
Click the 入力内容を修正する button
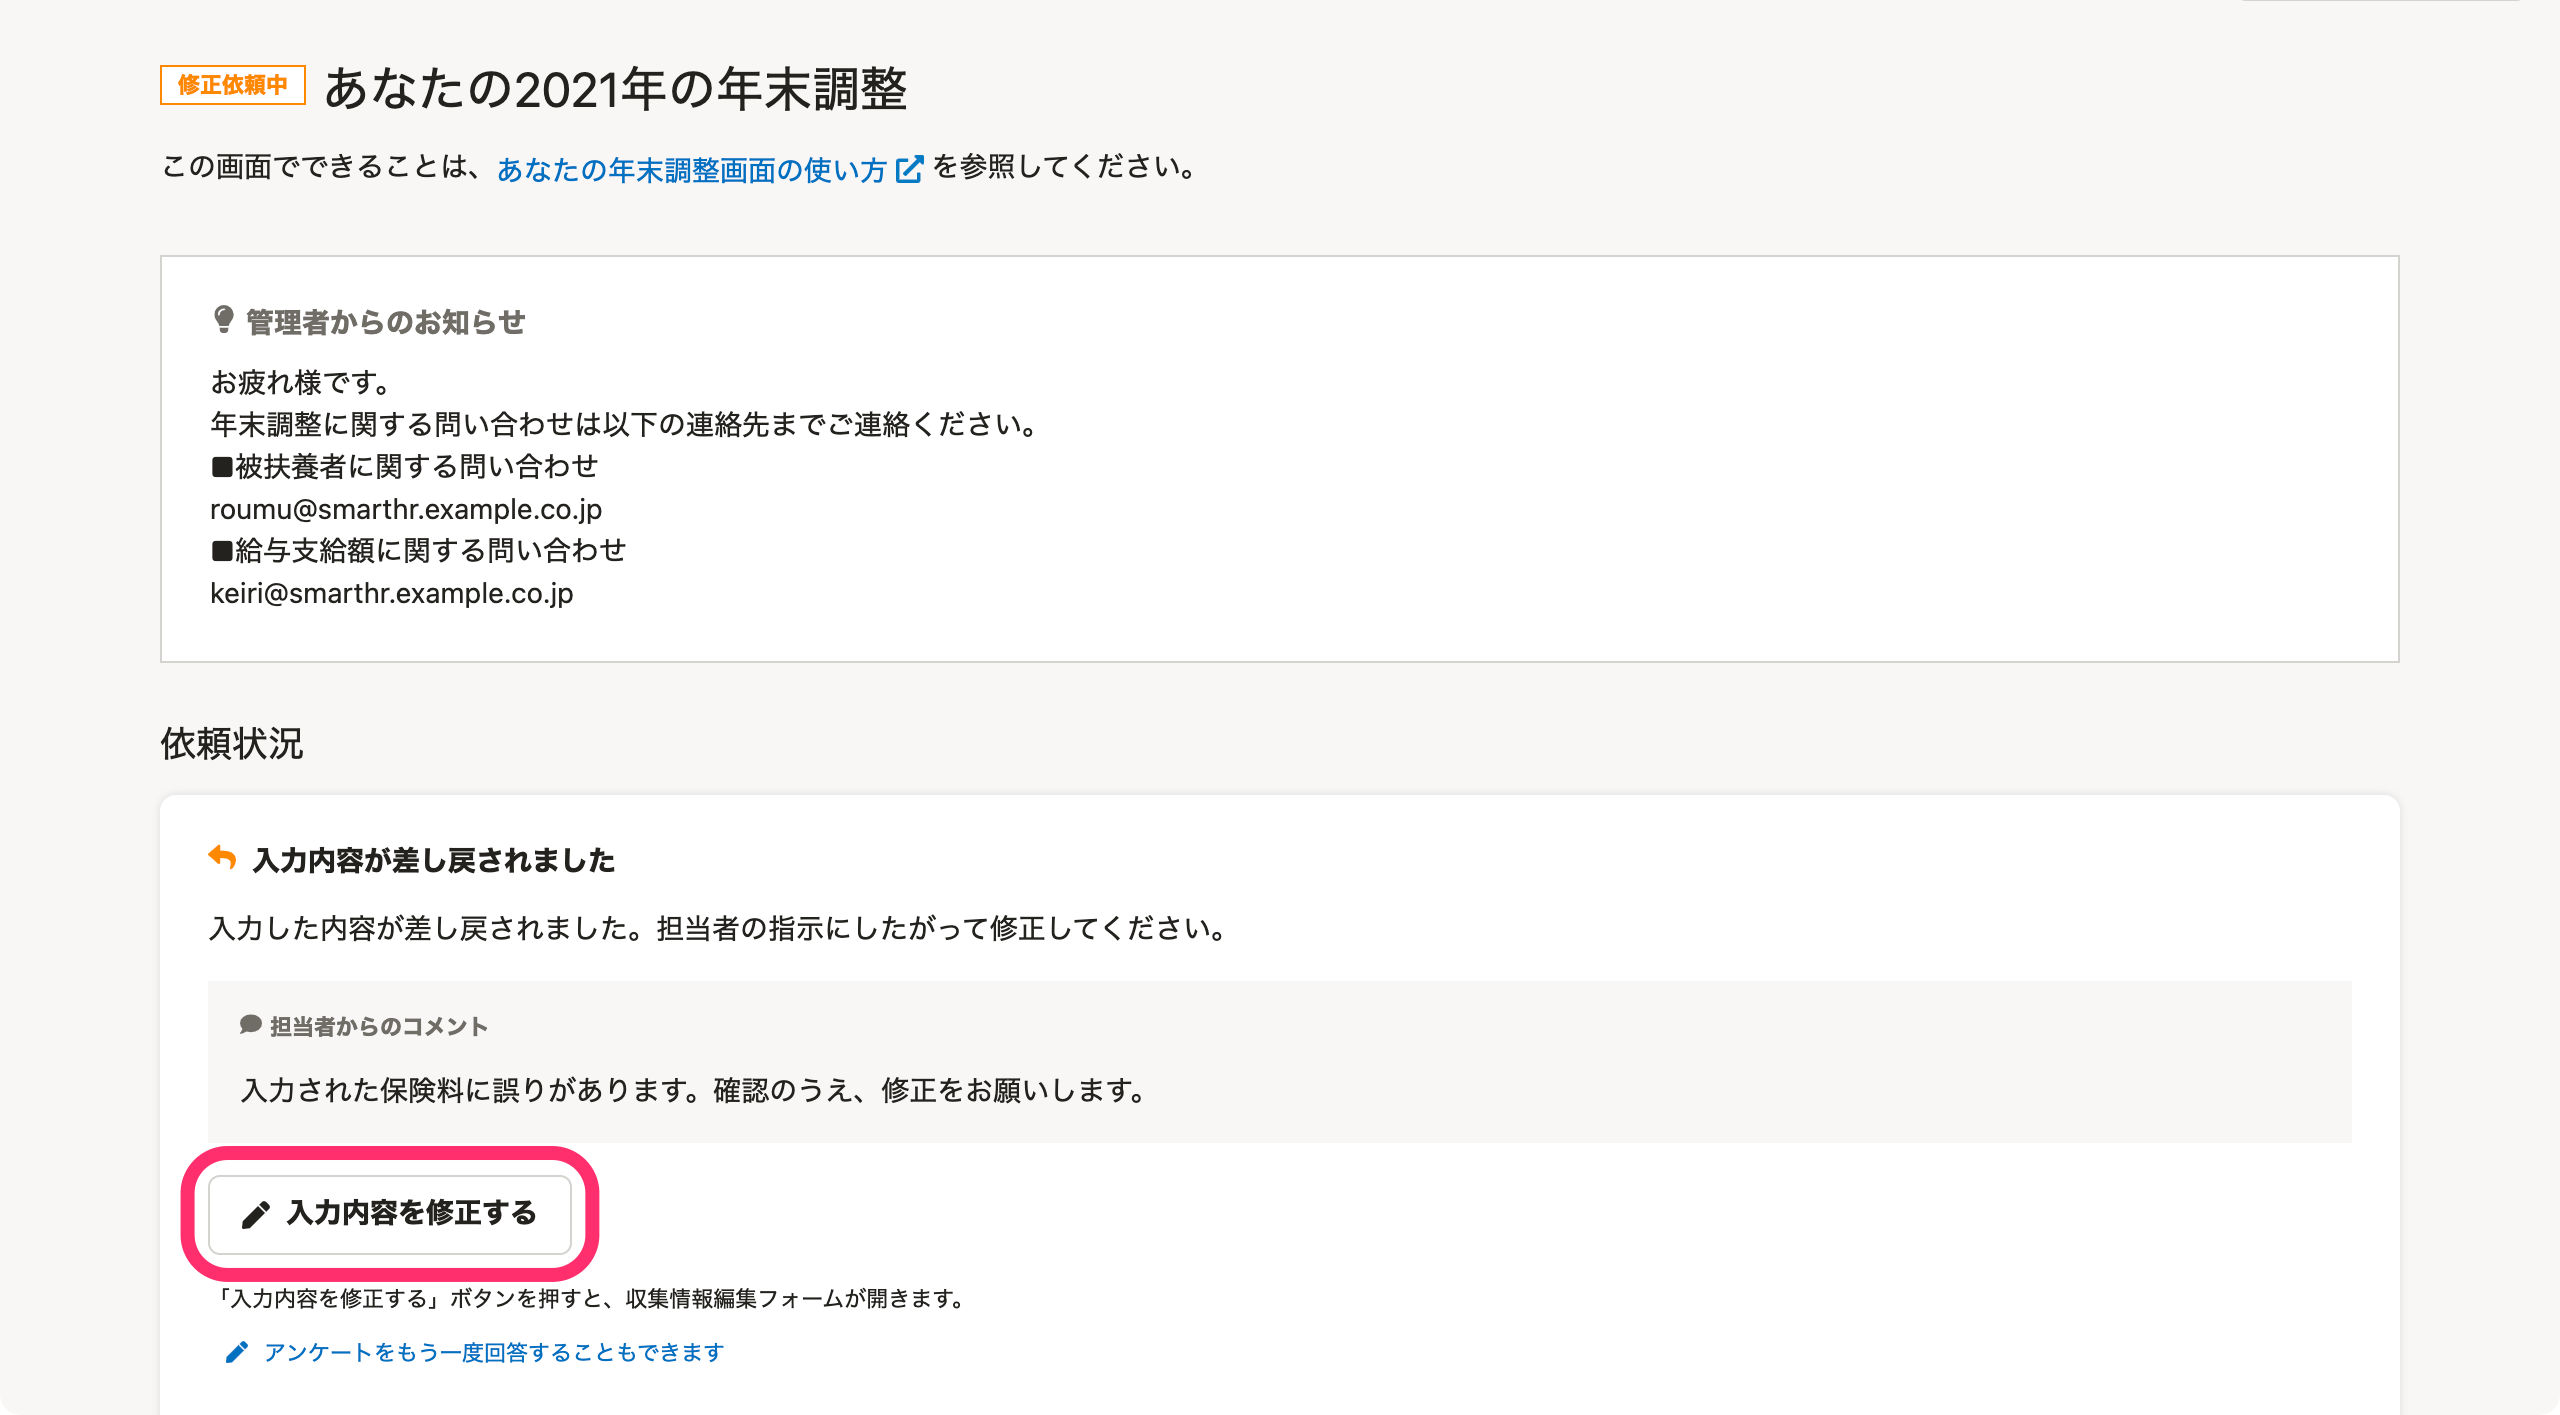pyautogui.click(x=390, y=1214)
